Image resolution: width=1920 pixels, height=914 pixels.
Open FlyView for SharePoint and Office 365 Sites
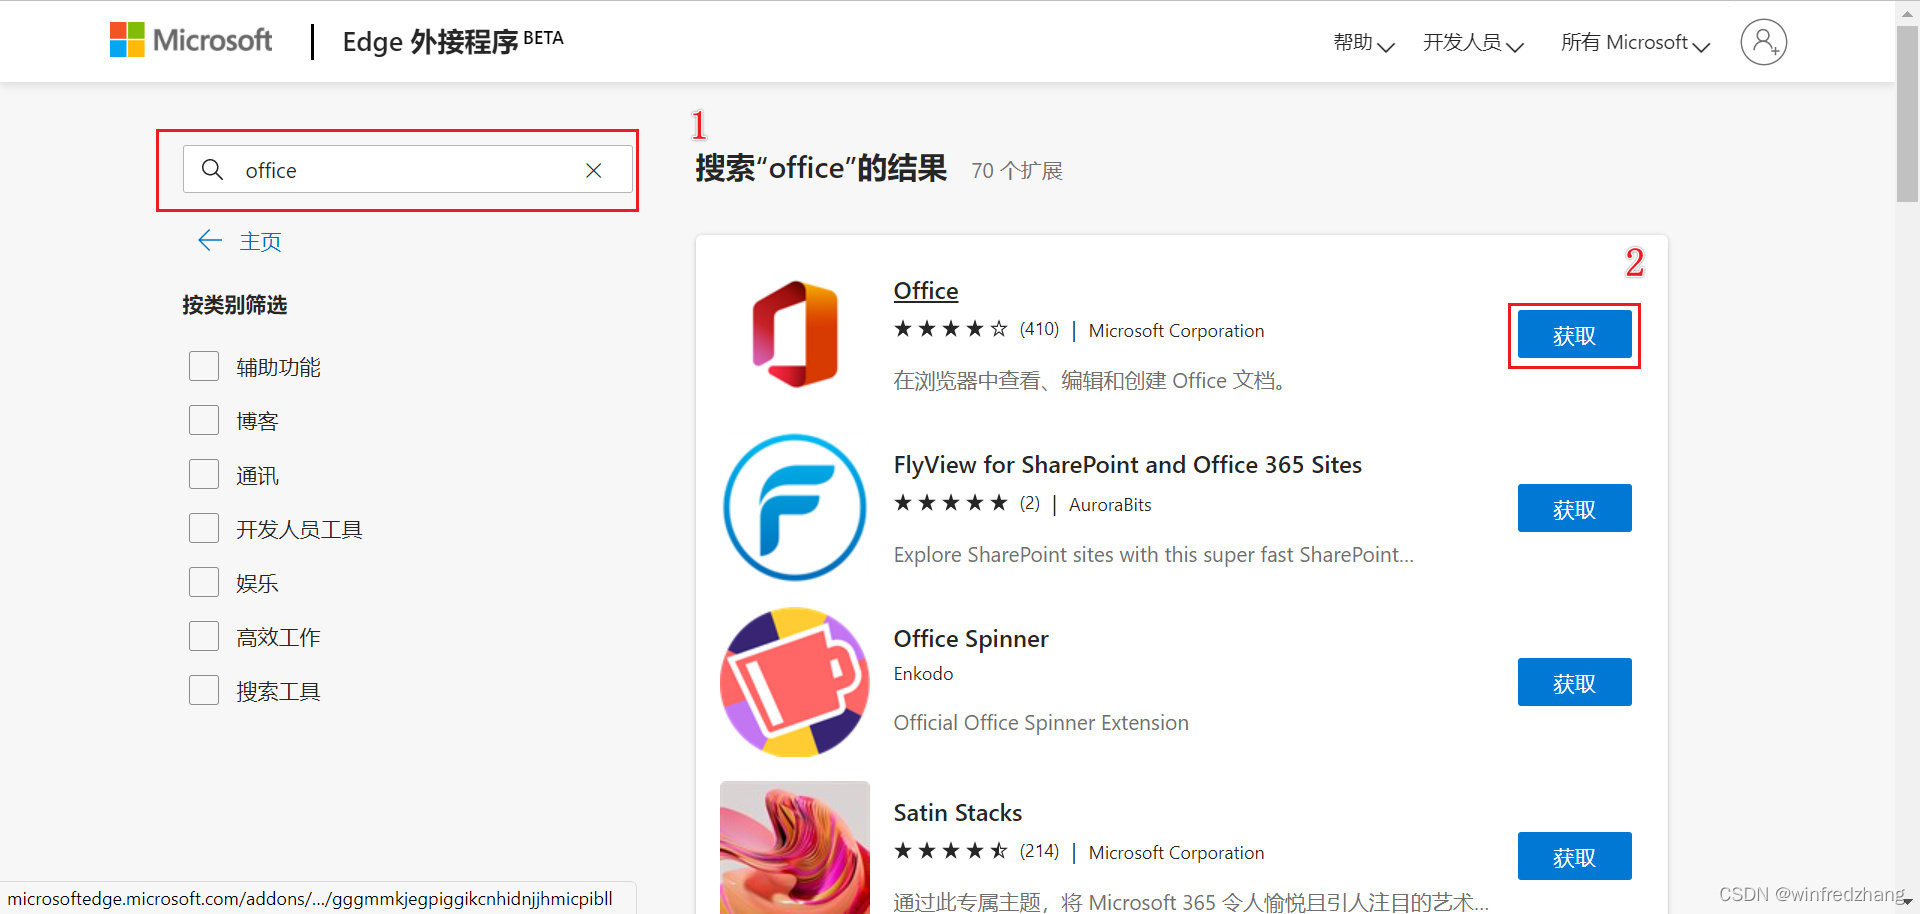coord(1128,465)
